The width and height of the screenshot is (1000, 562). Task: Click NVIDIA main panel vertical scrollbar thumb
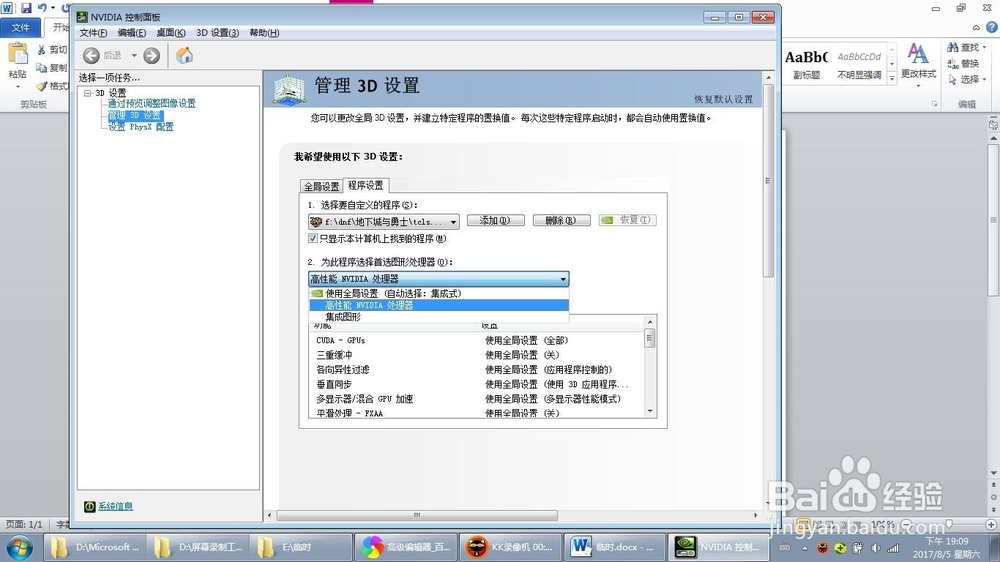[x=768, y=181]
